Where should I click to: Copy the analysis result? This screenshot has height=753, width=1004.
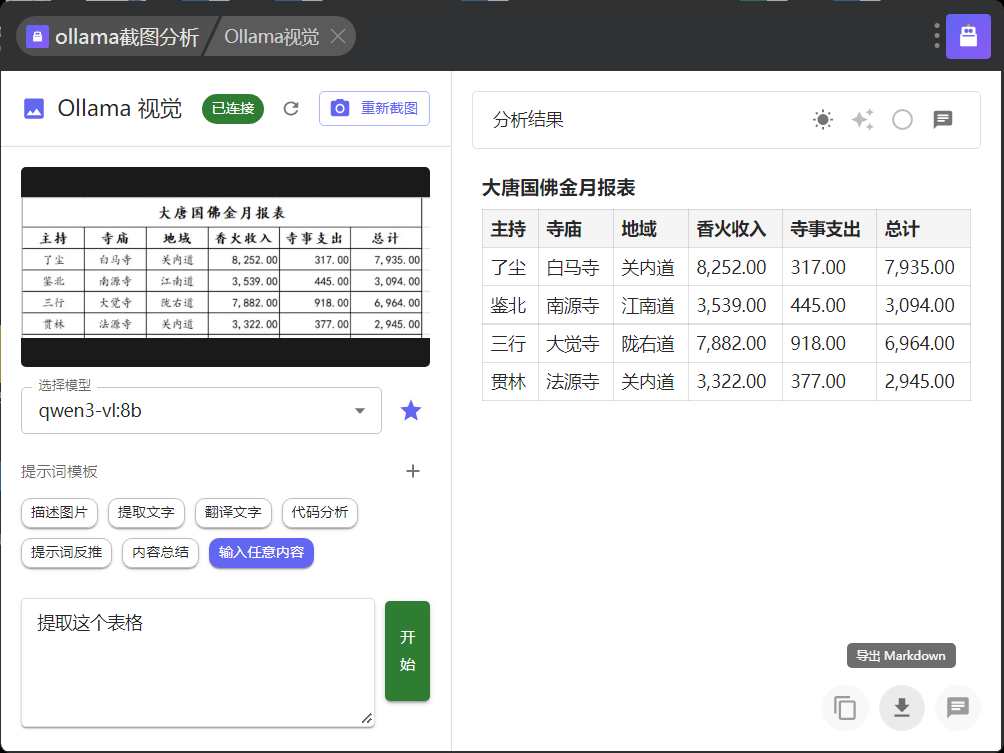click(845, 708)
